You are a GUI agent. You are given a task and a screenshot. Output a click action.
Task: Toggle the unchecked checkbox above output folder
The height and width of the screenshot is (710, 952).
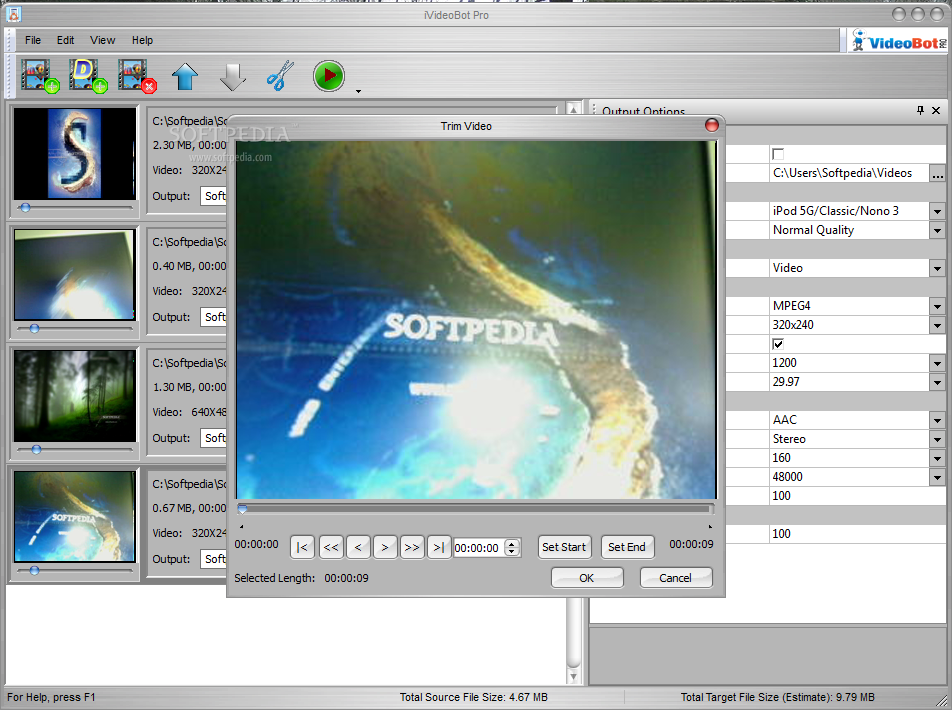point(778,154)
